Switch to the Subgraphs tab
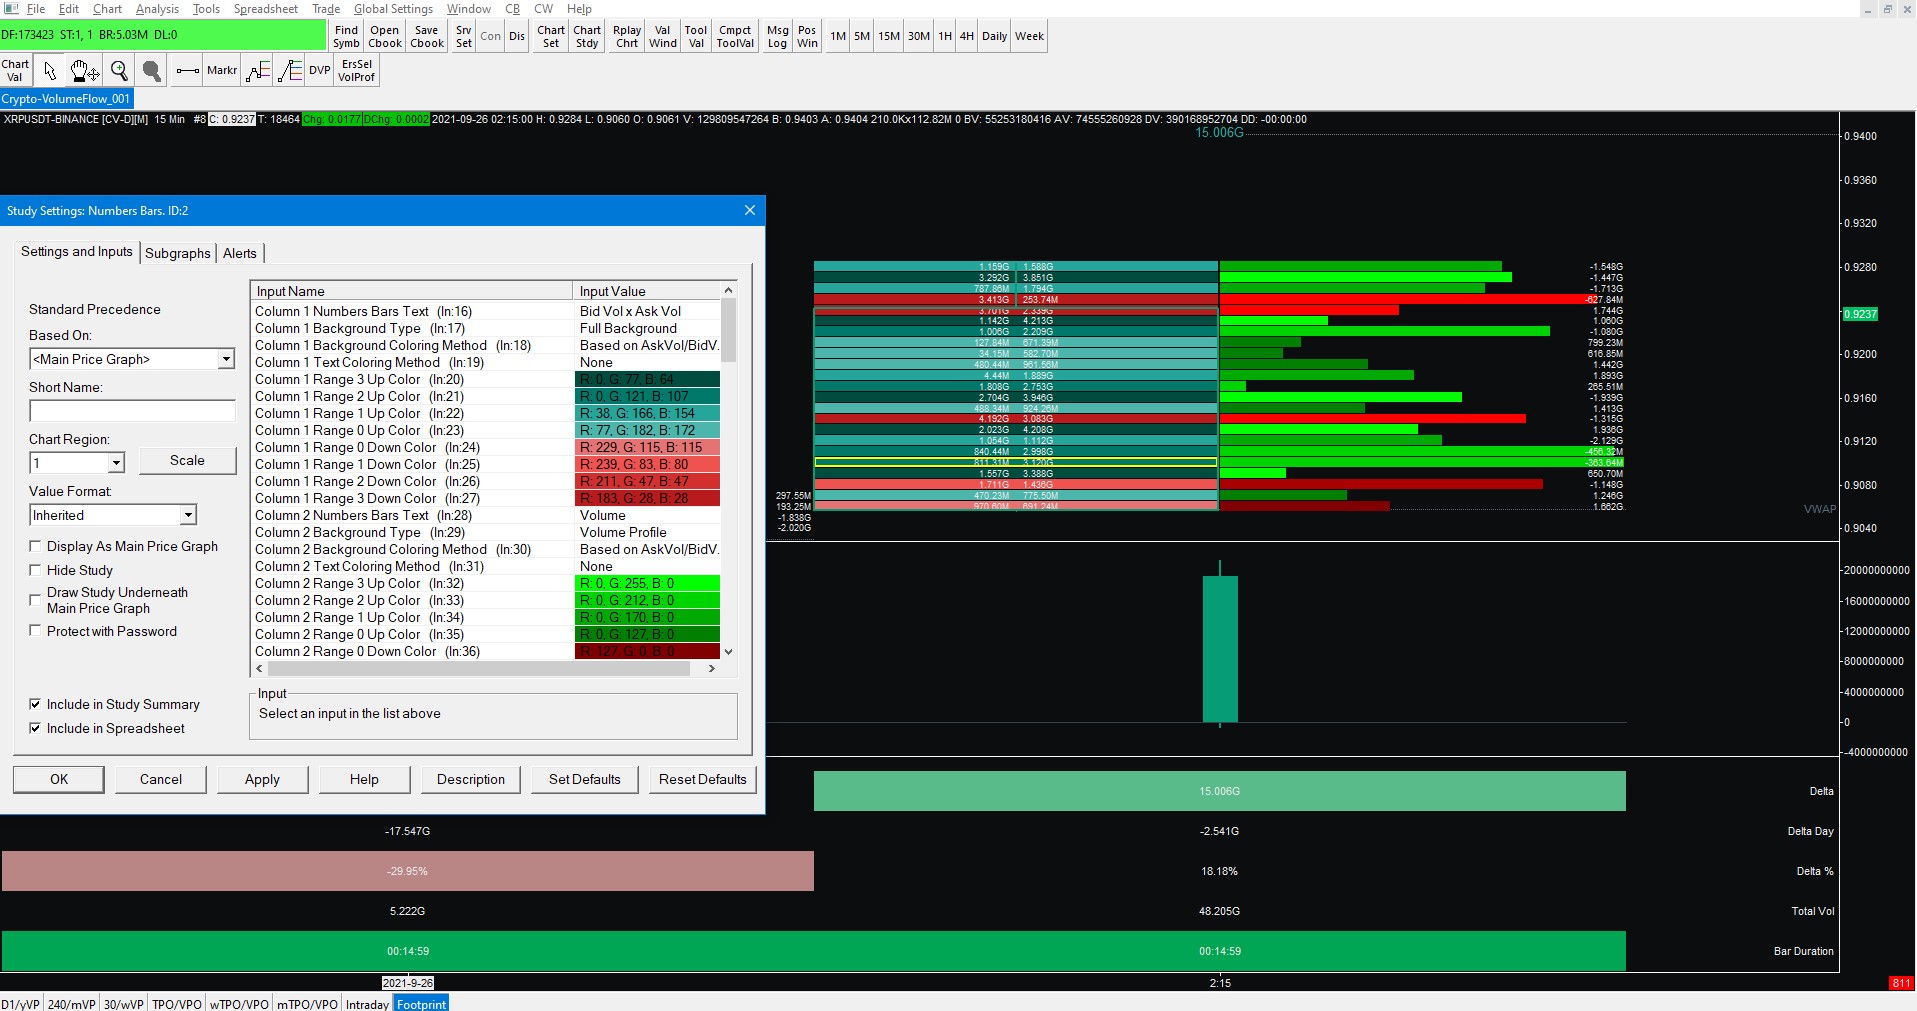This screenshot has width=1917, height=1011. 177,253
